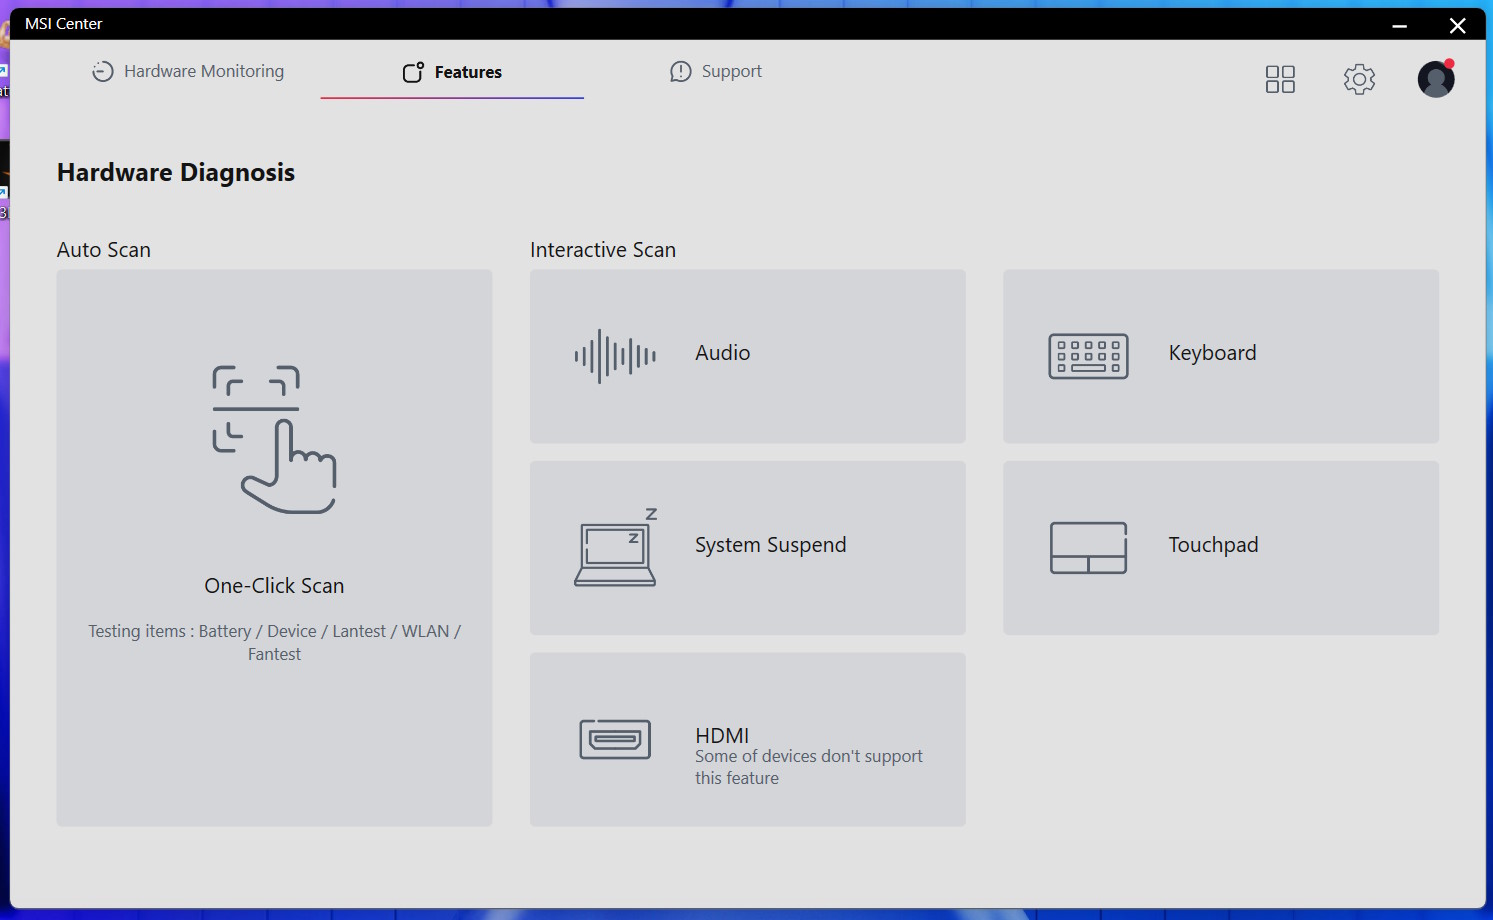Start the Keyboard interactive scan
The width and height of the screenshot is (1493, 920).
pyautogui.click(x=1221, y=356)
